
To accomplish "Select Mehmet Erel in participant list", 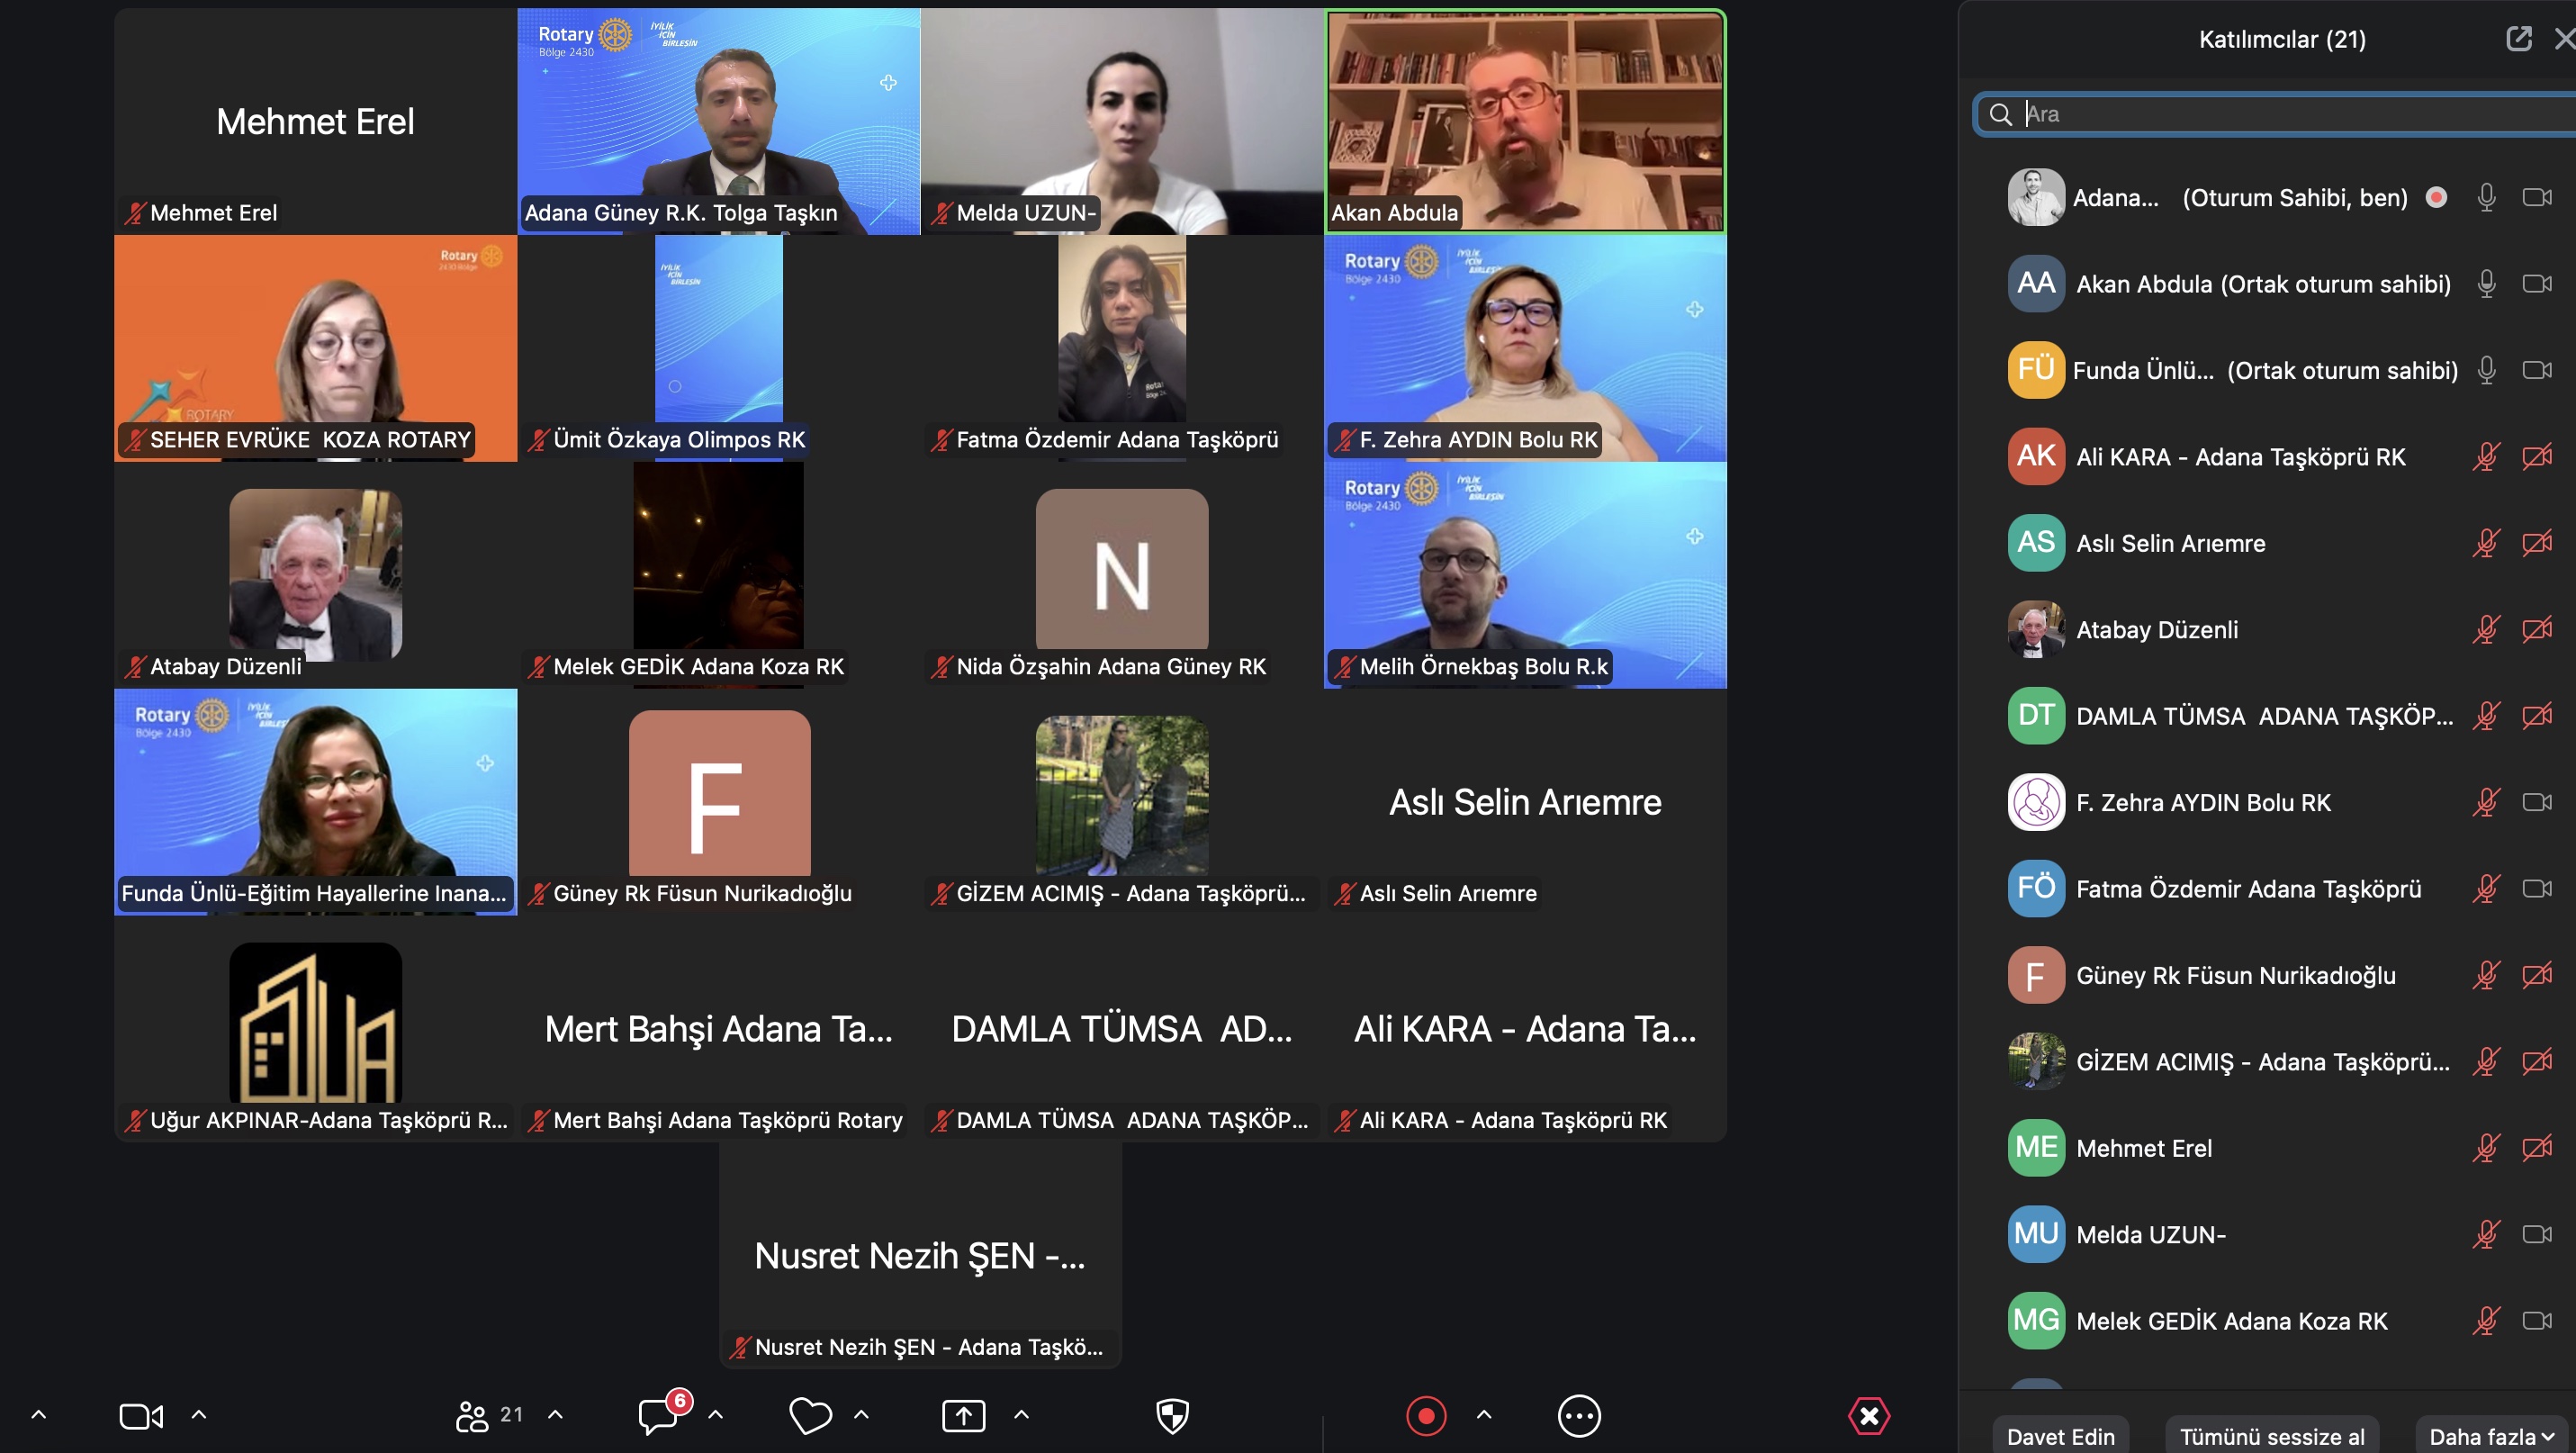I will (x=2143, y=1148).
